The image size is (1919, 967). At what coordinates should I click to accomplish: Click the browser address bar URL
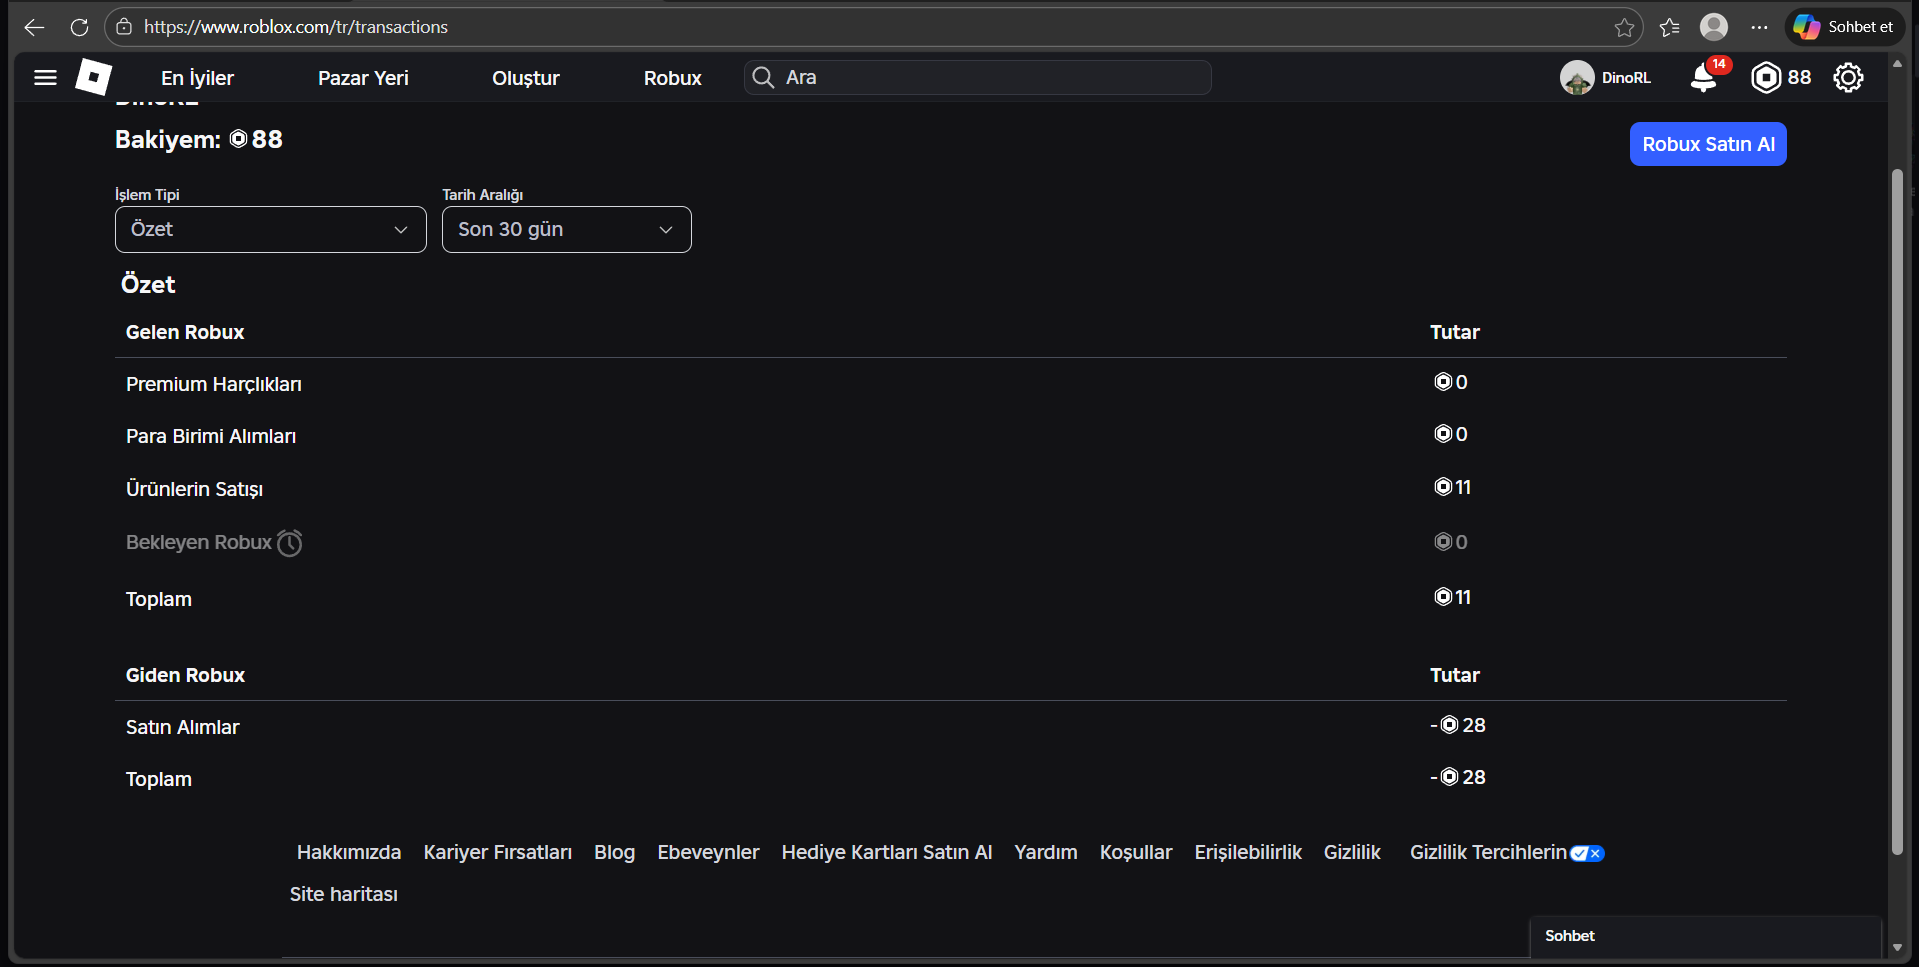click(x=296, y=27)
